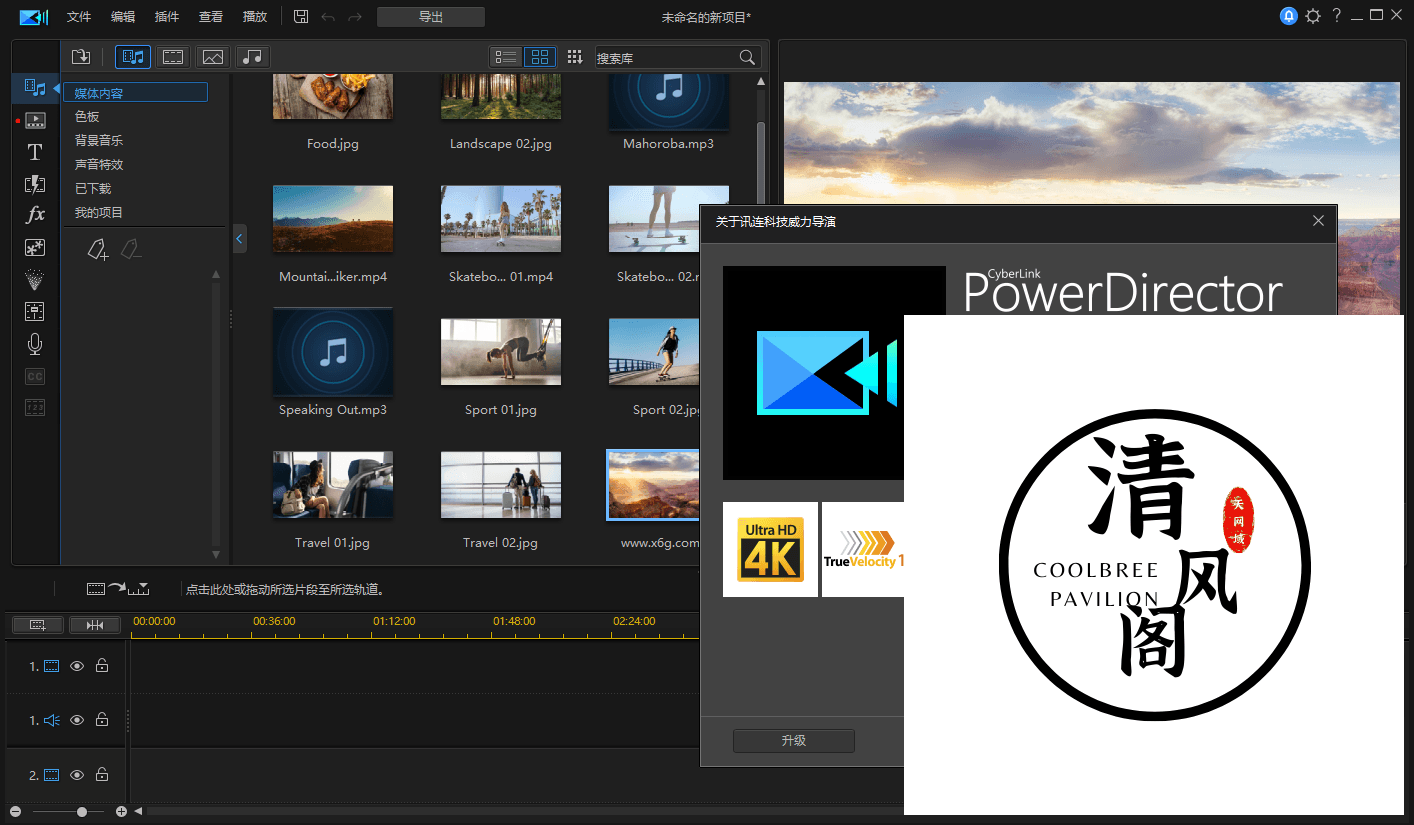Open the particle room icon
This screenshot has width=1414, height=825.
coord(35,280)
